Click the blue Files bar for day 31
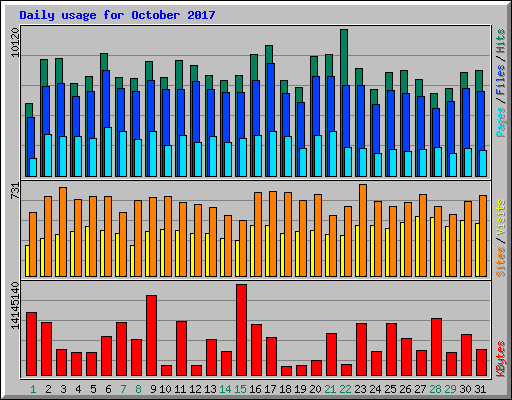This screenshot has width=512, height=400. click(x=481, y=120)
